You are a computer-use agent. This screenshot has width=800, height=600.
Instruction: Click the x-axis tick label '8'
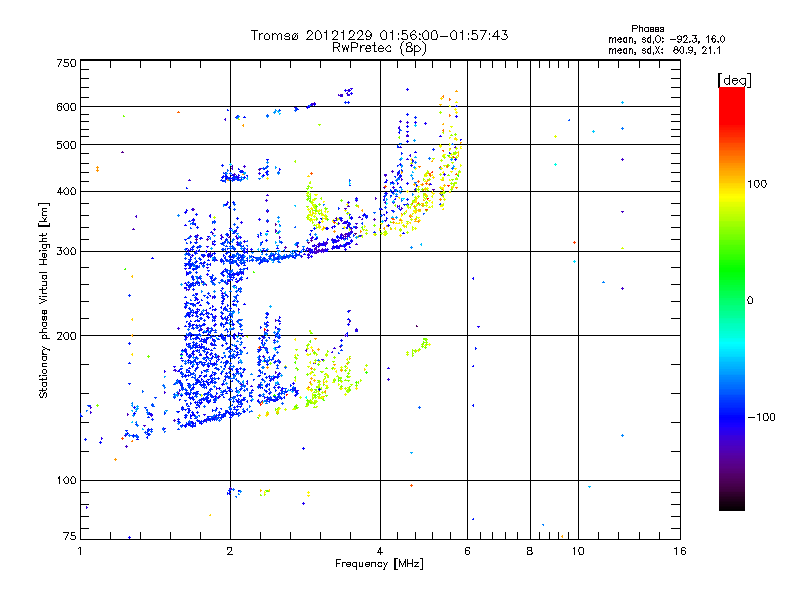(x=530, y=551)
